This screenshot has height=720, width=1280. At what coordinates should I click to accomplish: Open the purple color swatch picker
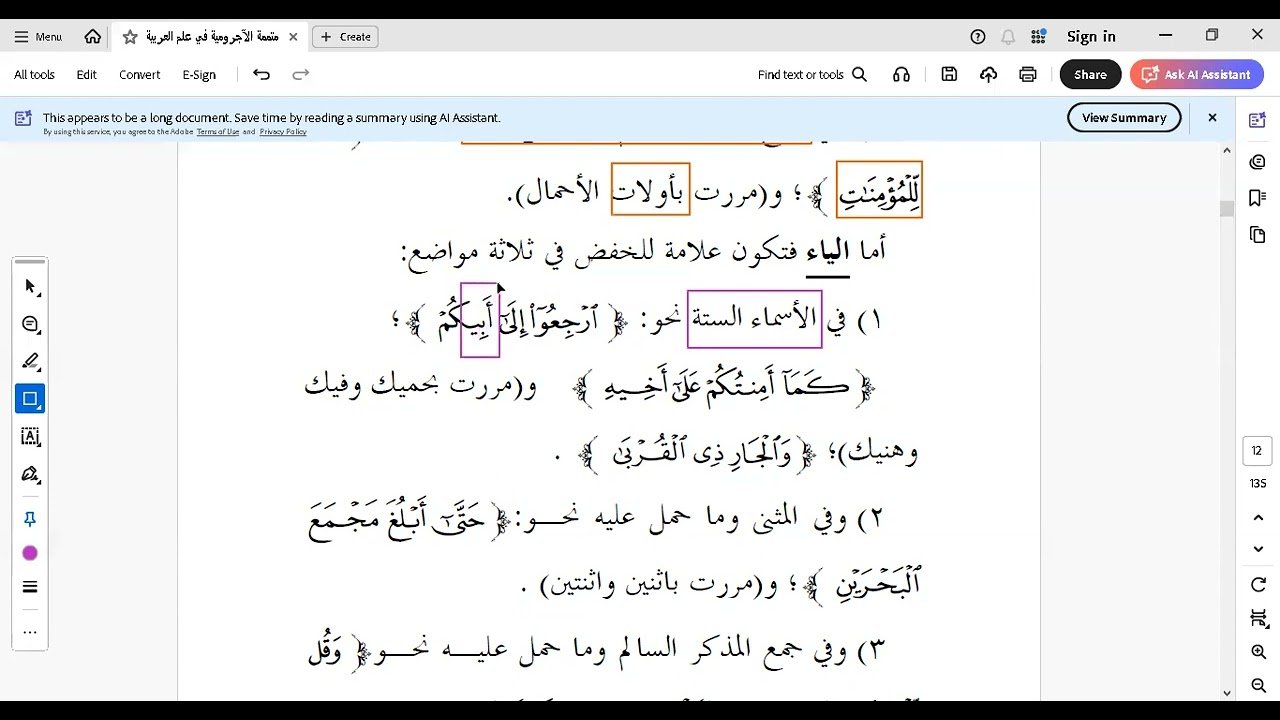[30, 553]
